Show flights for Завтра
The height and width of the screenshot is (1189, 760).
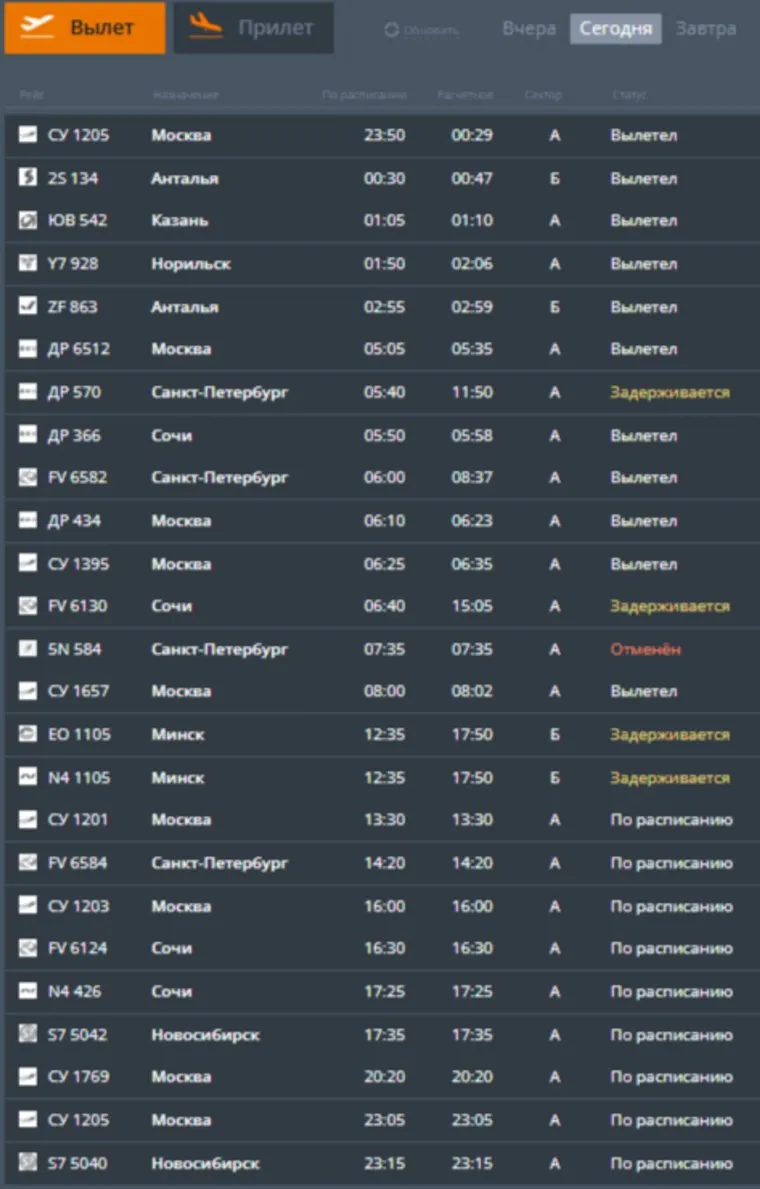tap(706, 29)
